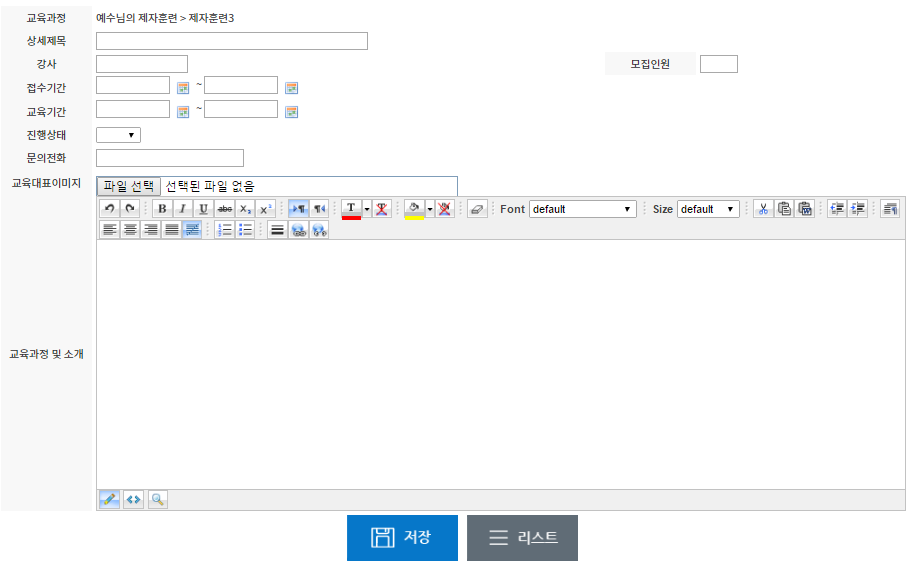920x579 pixels.
Task: Open the 진행상태 status dropdown
Action: (118, 135)
